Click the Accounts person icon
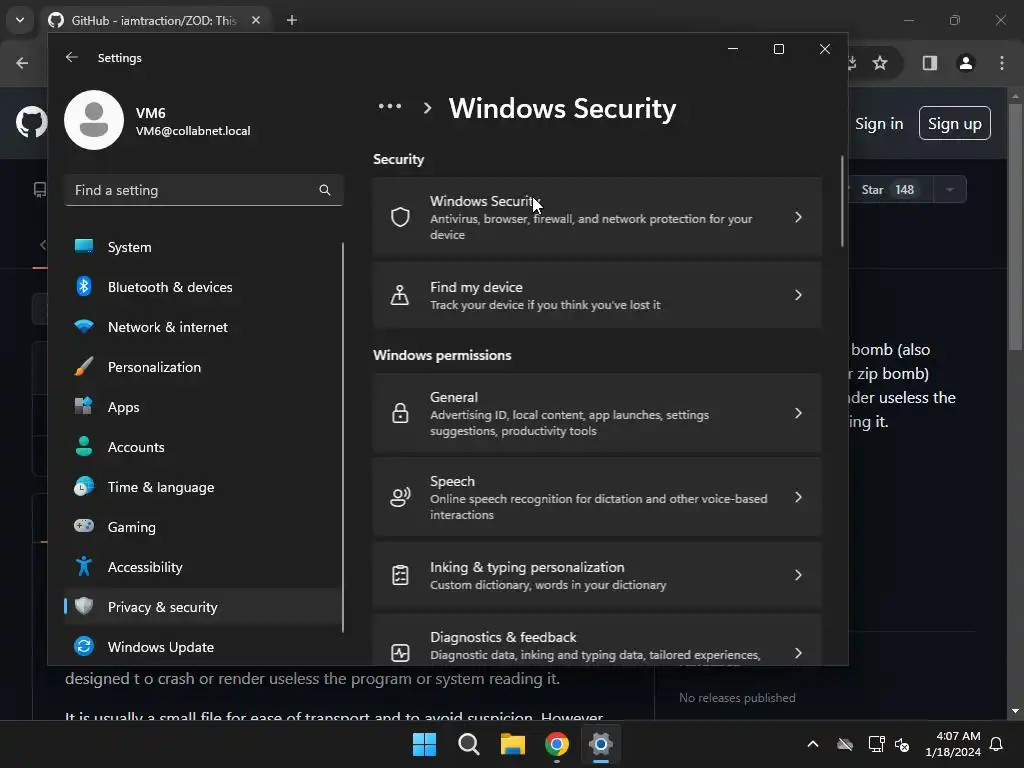1024x768 pixels. (x=84, y=446)
